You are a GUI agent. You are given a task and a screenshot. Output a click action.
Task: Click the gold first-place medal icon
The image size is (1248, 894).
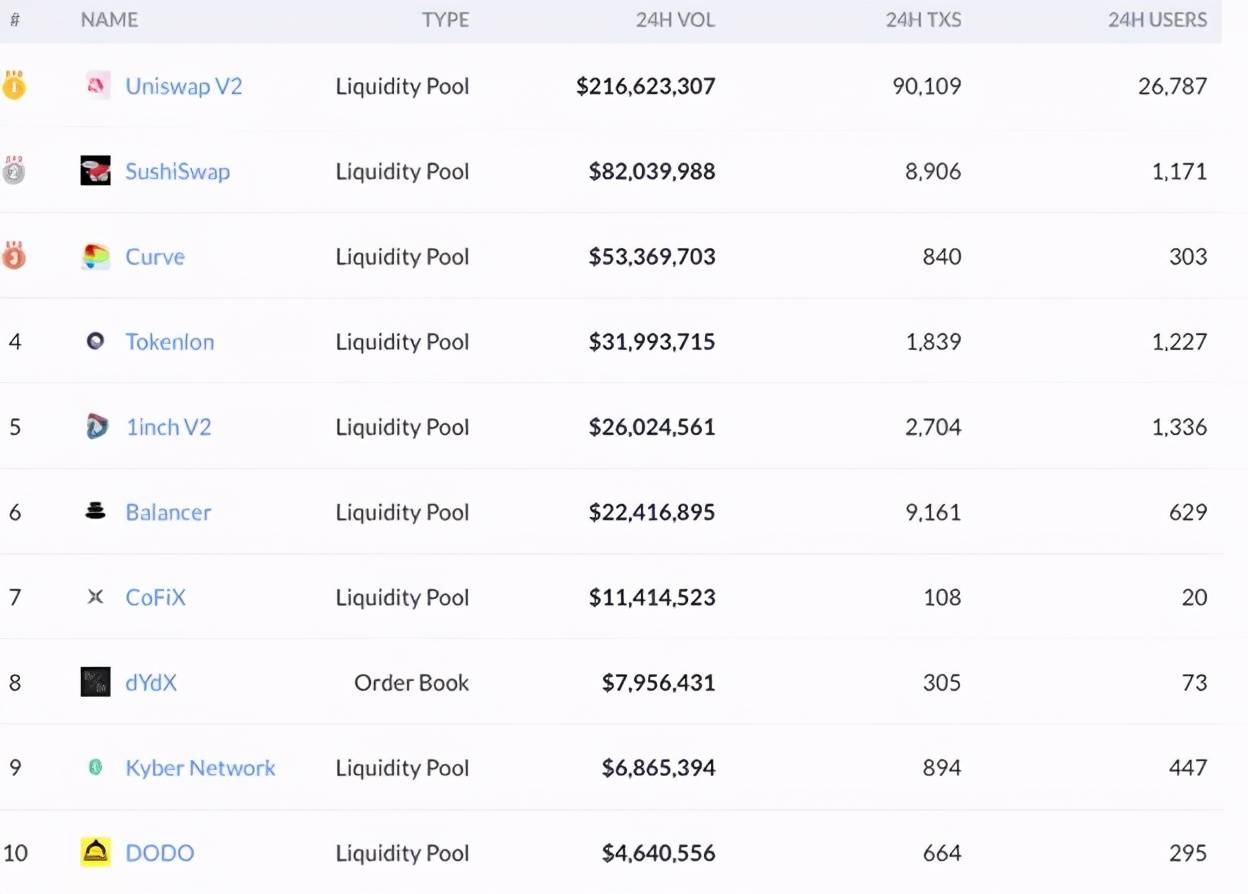click(x=14, y=86)
